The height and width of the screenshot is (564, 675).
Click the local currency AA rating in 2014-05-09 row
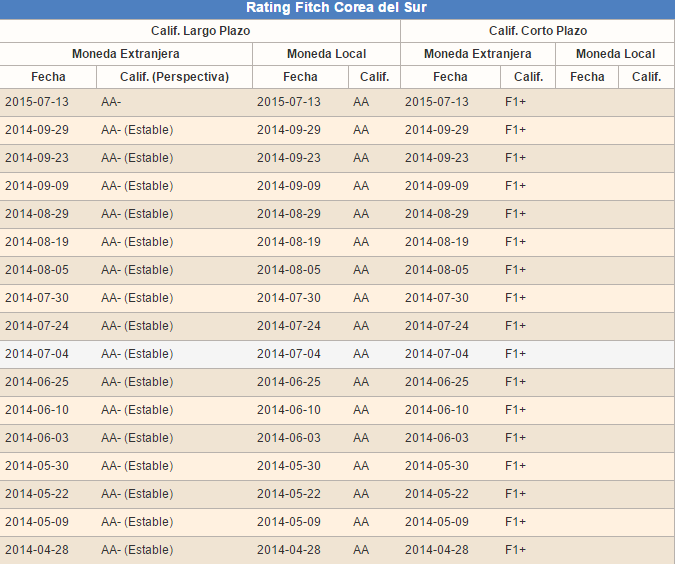tap(361, 522)
